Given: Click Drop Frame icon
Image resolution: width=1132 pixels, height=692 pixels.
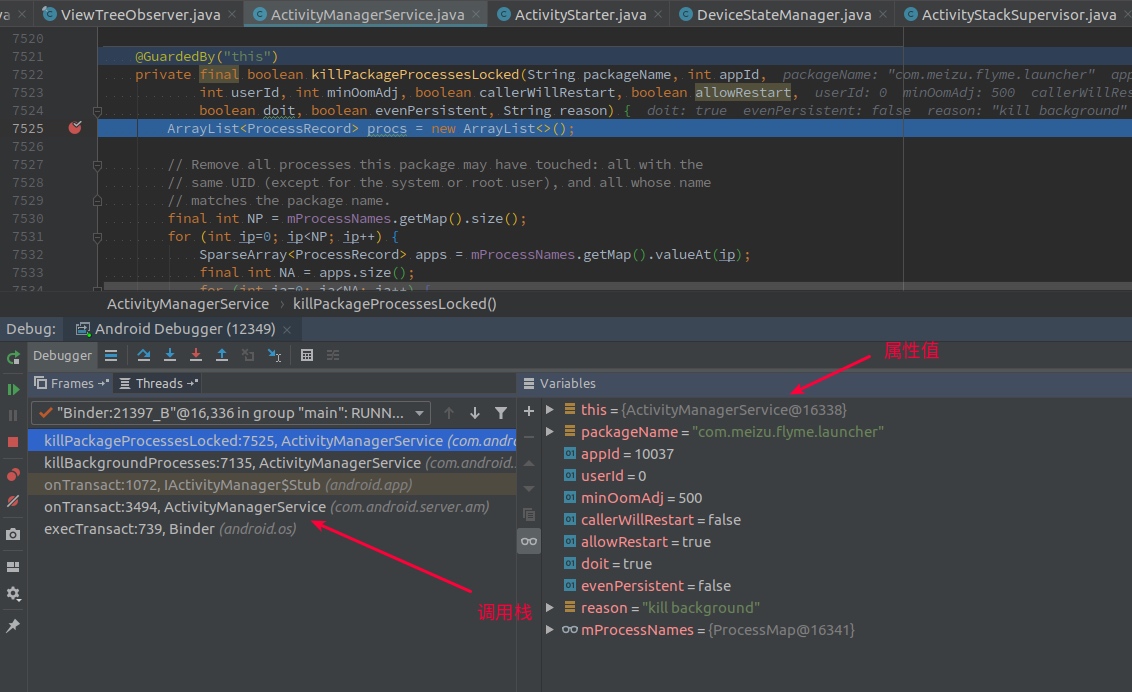Looking at the screenshot, I should (x=248, y=355).
